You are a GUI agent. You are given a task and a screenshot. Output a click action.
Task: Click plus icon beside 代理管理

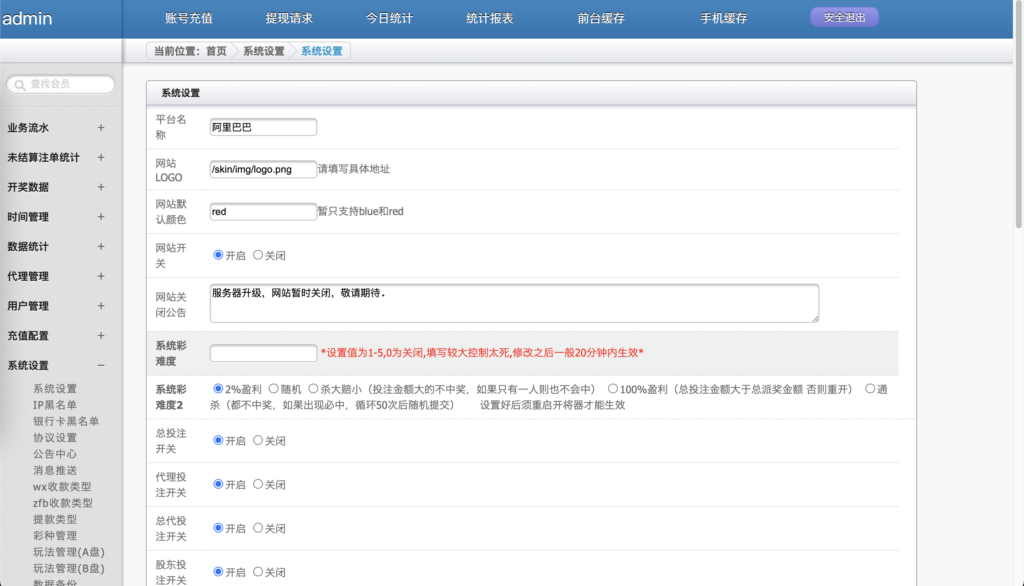(x=100, y=276)
